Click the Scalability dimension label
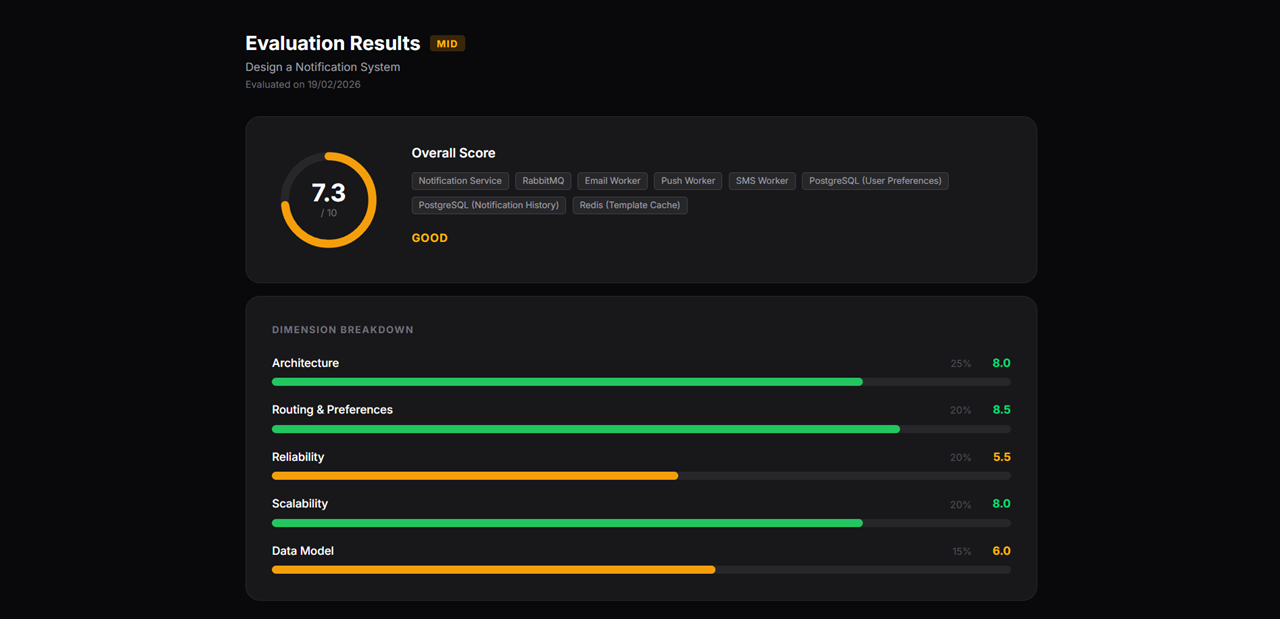The width and height of the screenshot is (1280, 619). coord(300,503)
